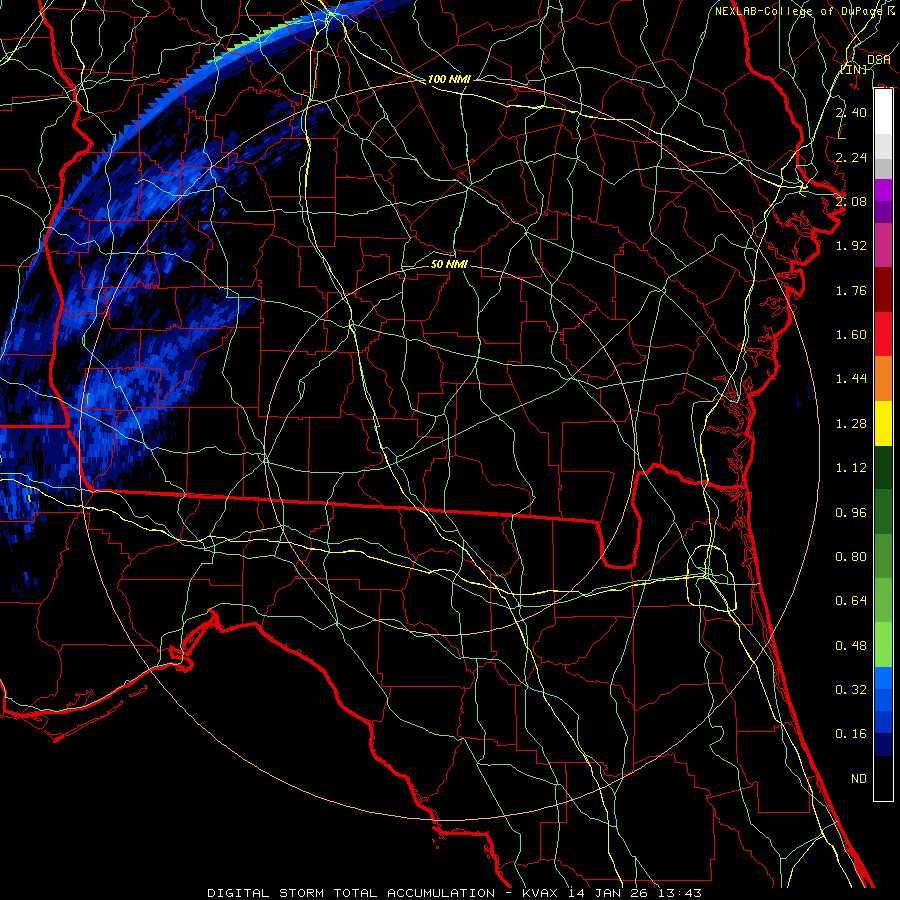
Task: Click the "0.16" legend value
Action: [x=851, y=734]
